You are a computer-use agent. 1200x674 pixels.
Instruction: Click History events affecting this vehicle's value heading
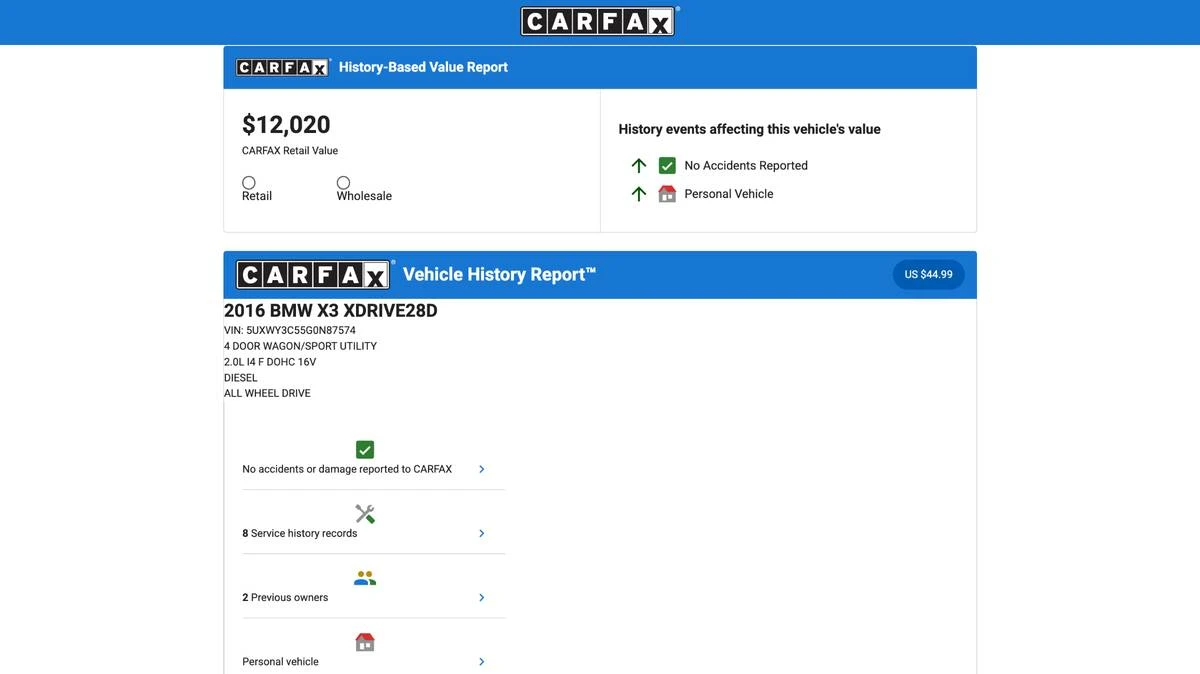tap(750, 129)
